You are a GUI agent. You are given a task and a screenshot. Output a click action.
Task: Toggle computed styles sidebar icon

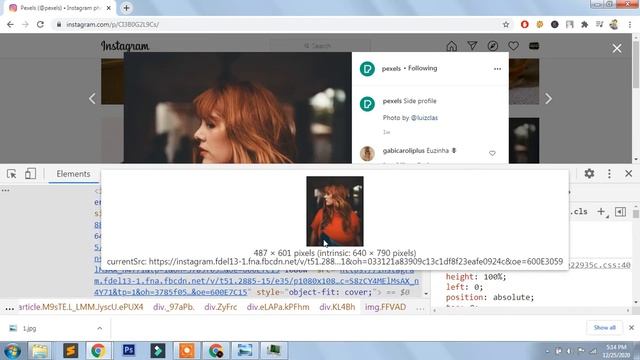(620, 211)
